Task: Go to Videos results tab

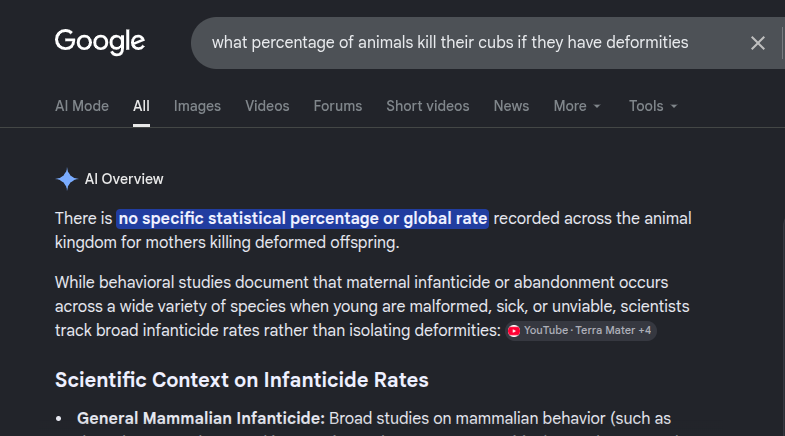Action: [267, 106]
